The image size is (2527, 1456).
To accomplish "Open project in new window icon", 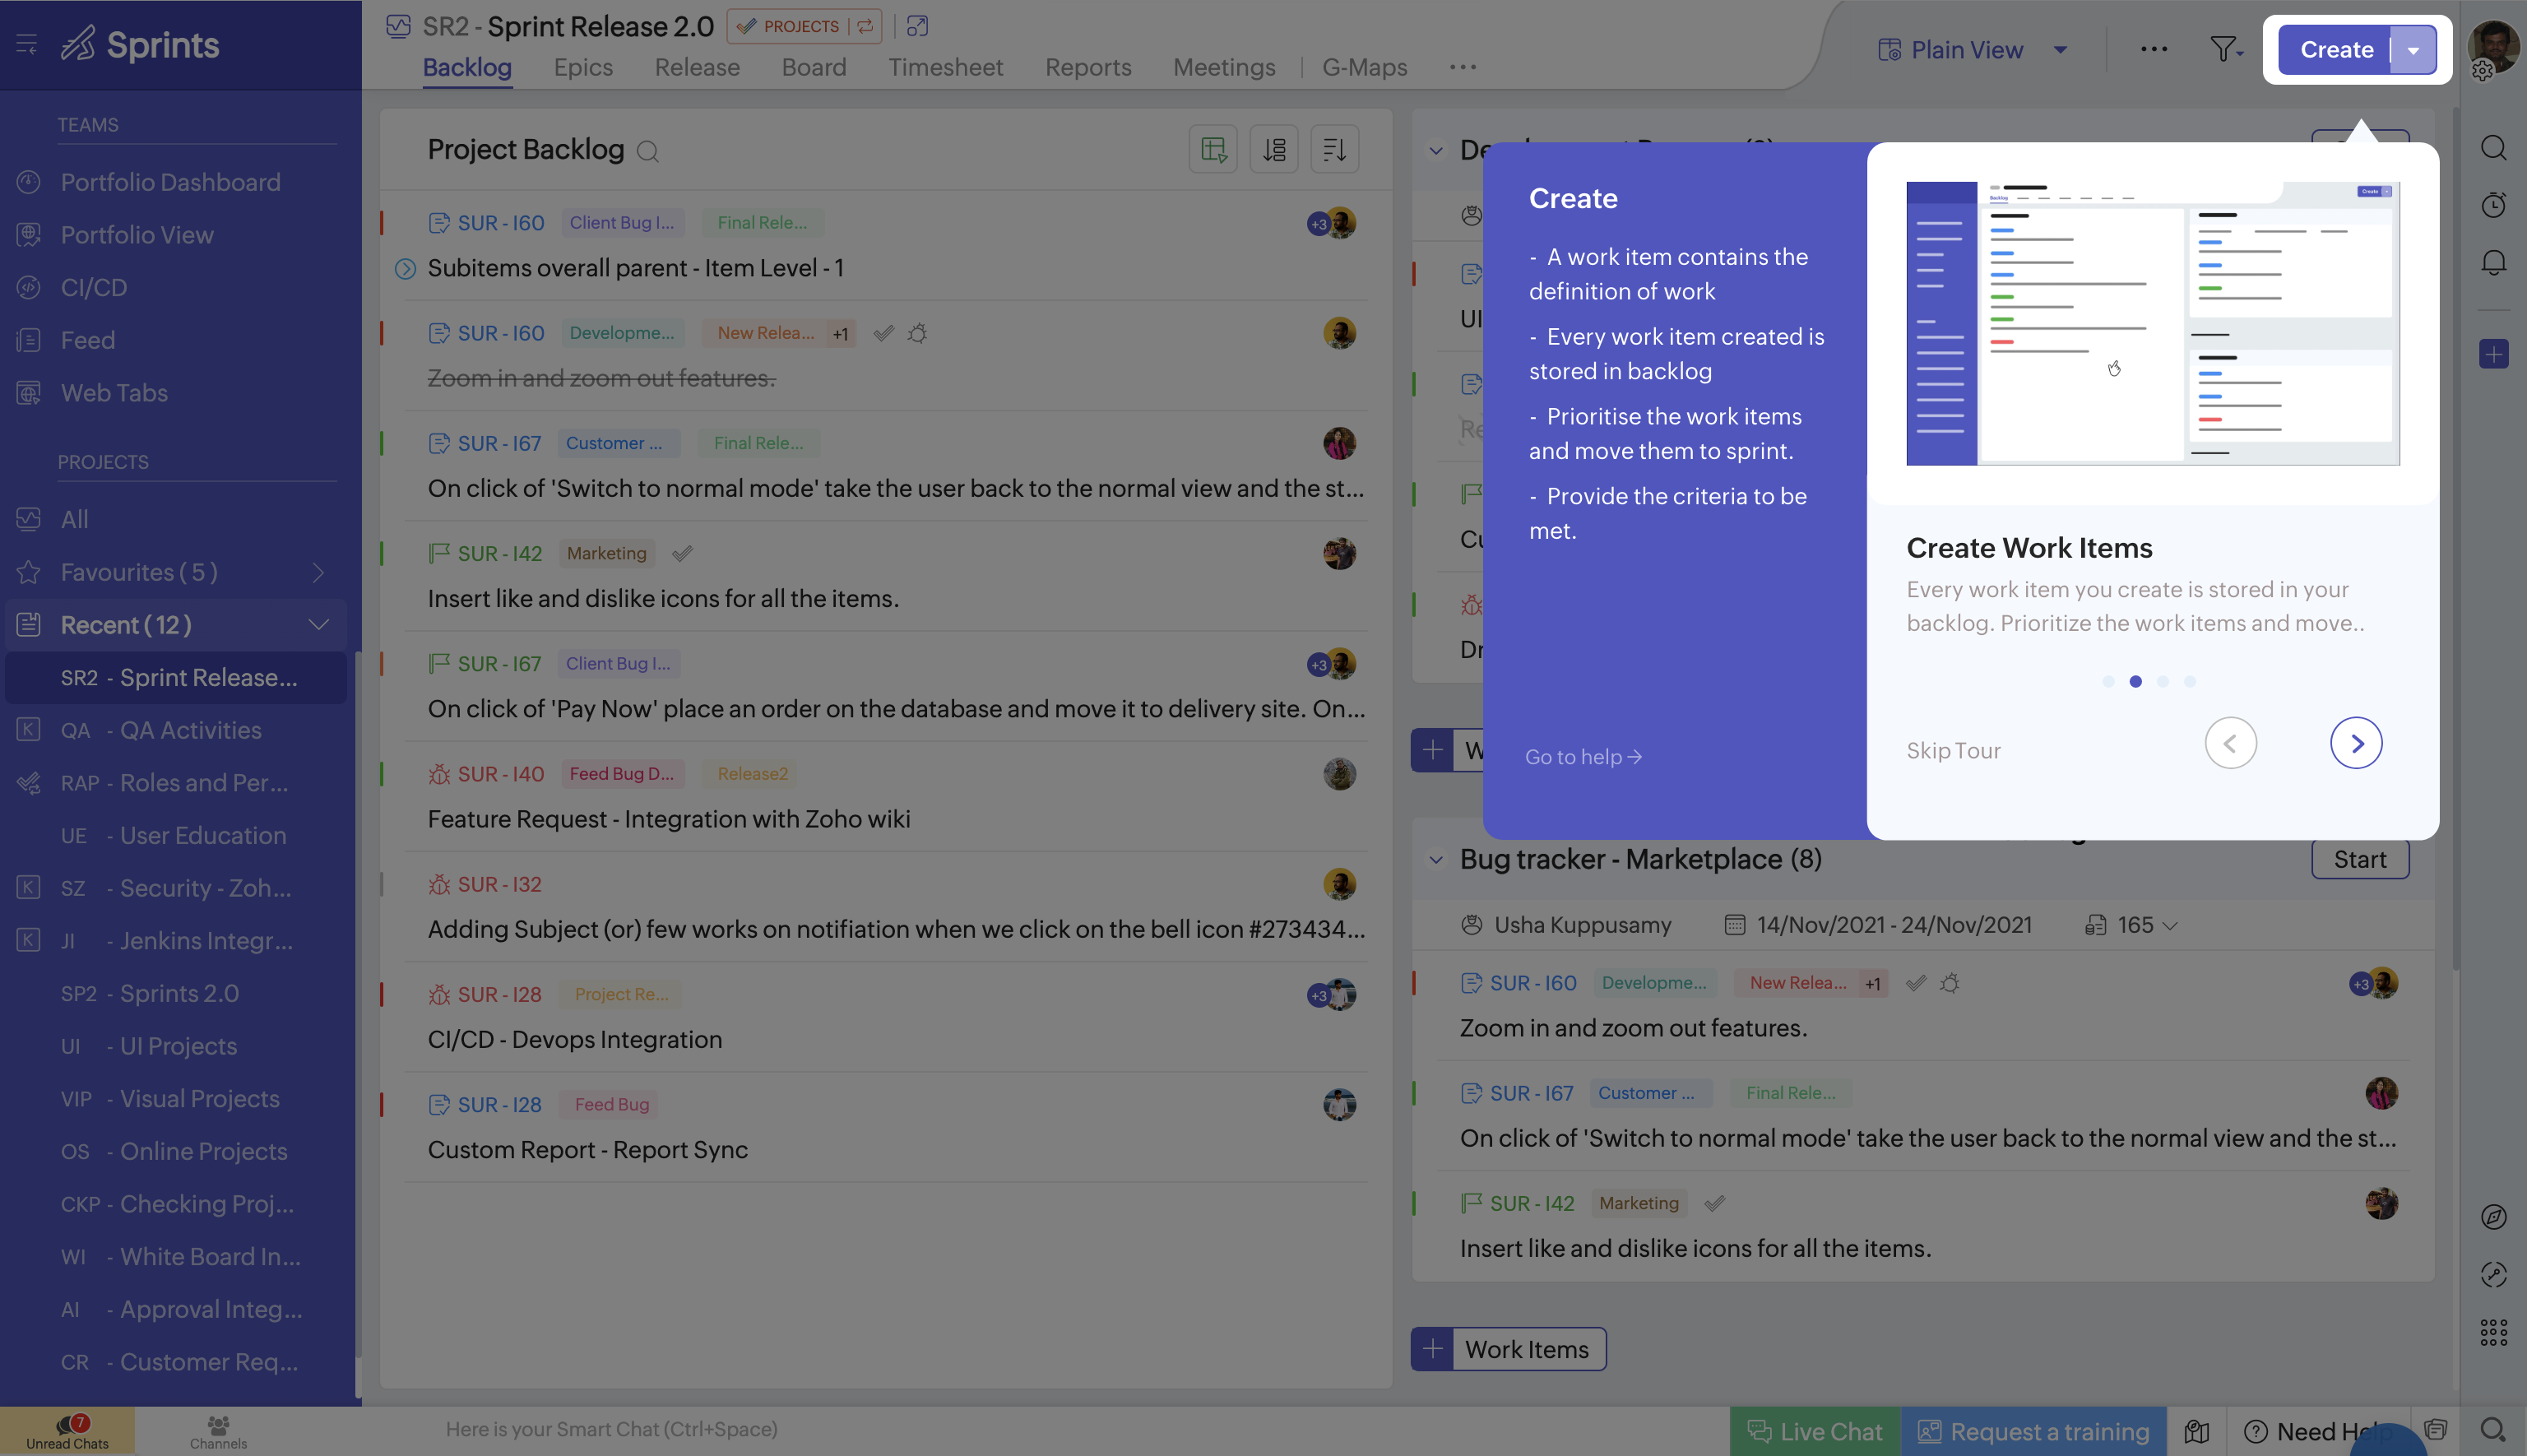I will (917, 26).
